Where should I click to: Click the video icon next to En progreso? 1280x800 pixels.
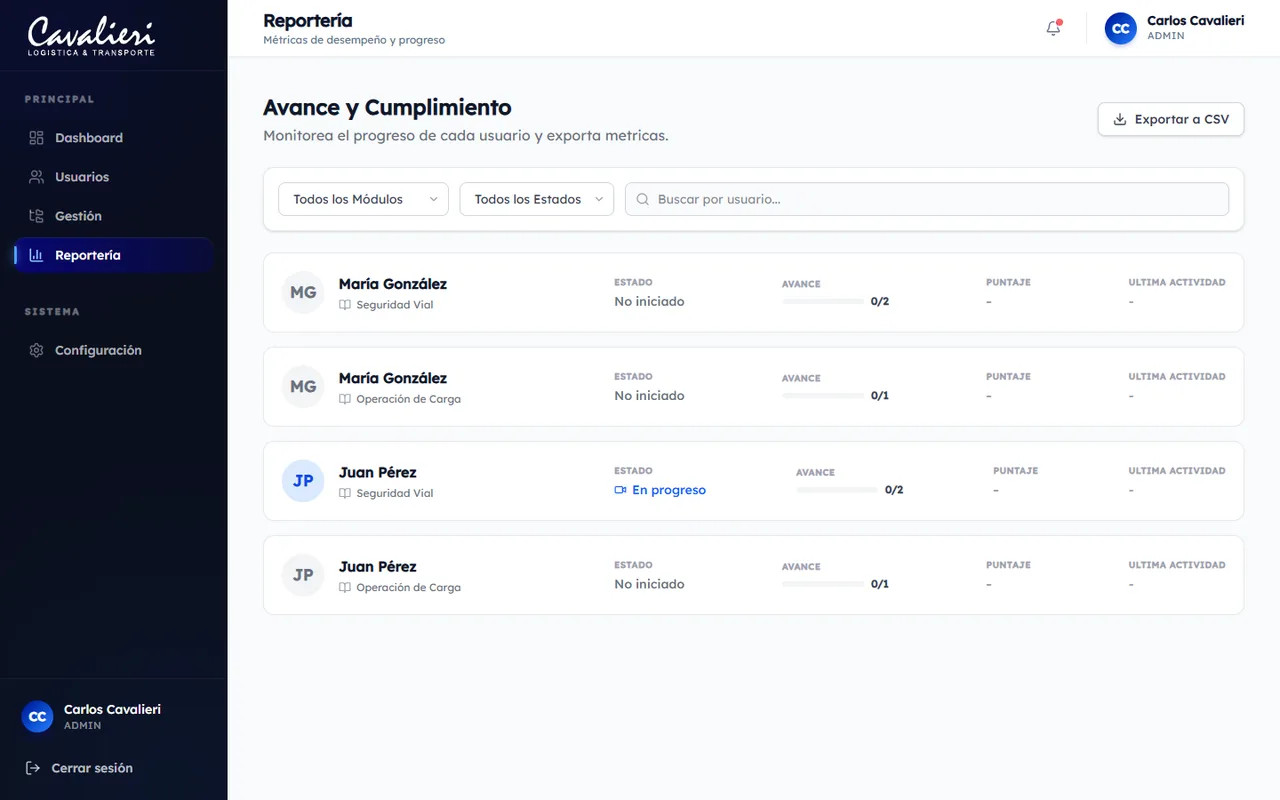coord(621,490)
